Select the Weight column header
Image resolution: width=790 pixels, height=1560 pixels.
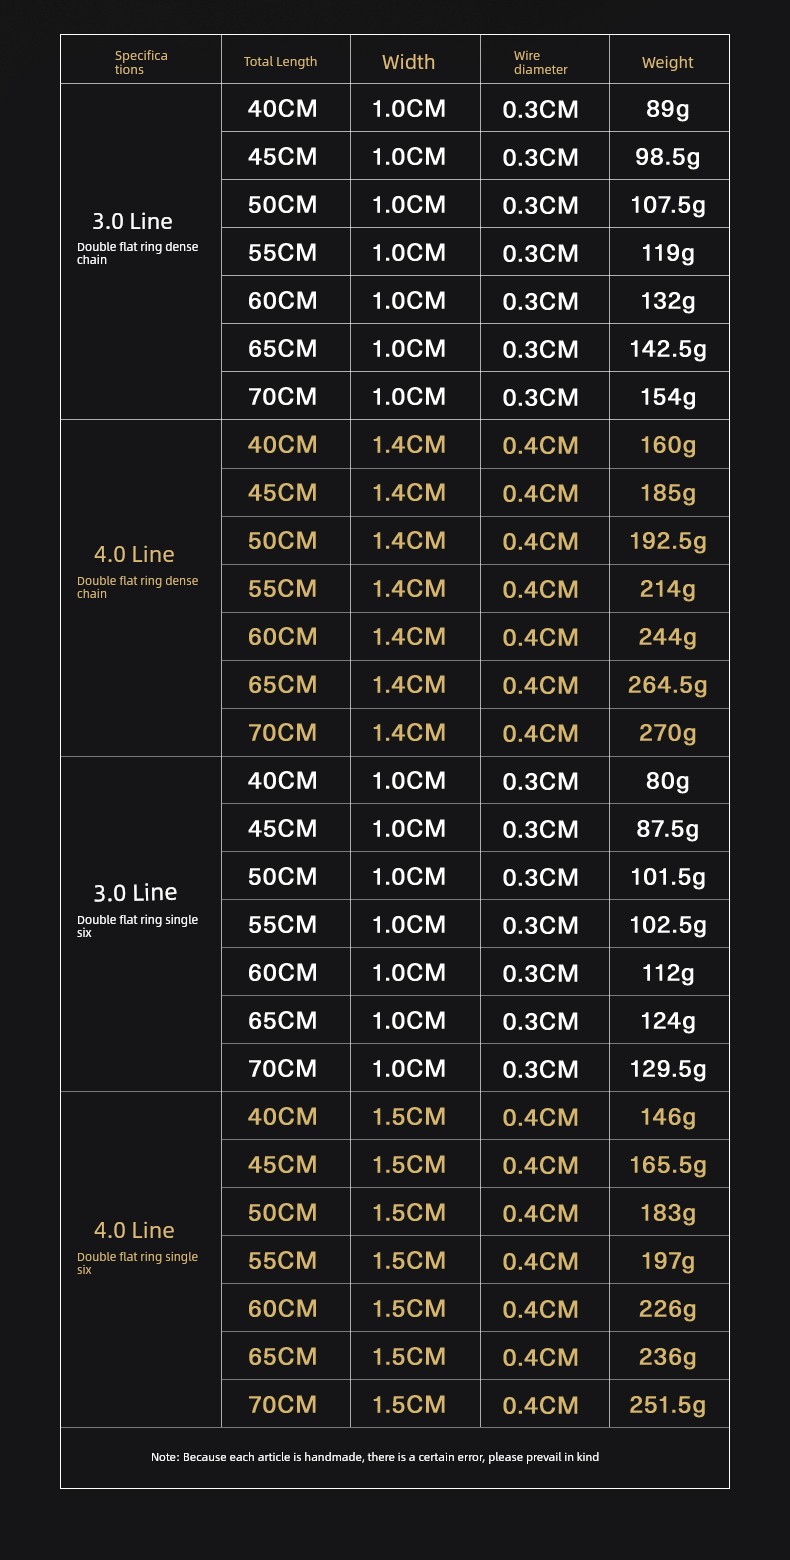(x=667, y=63)
